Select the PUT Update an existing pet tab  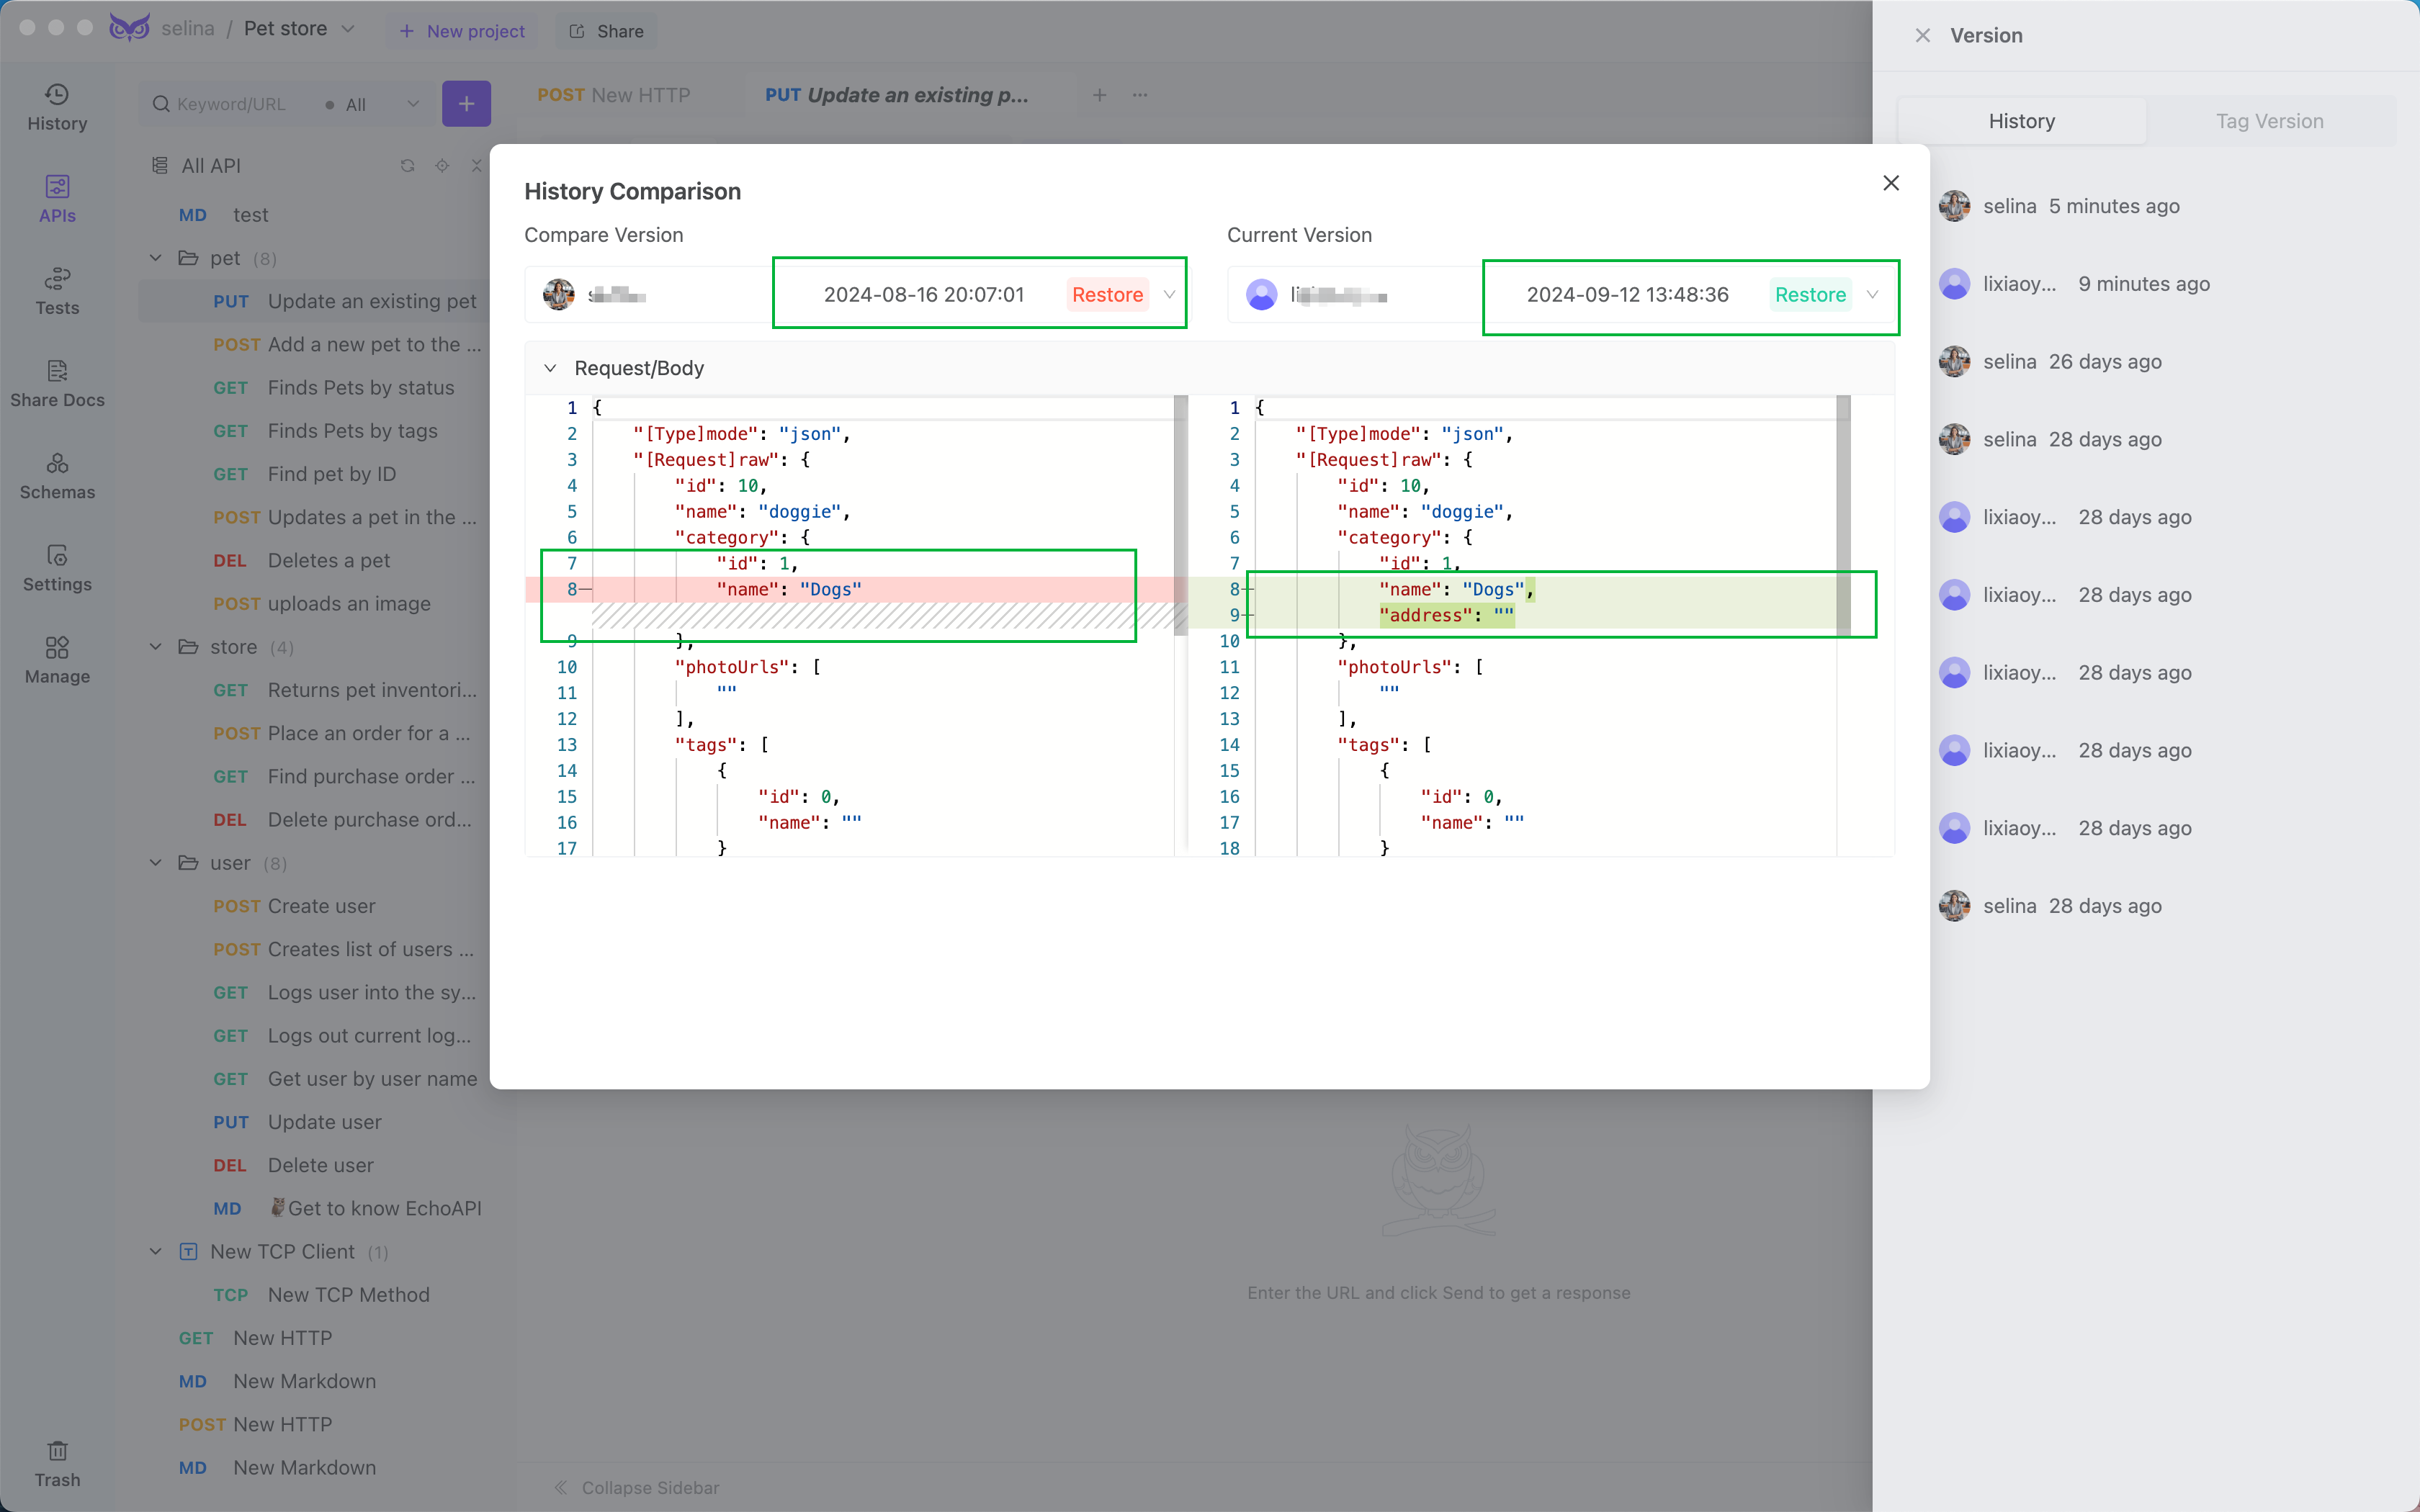pyautogui.click(x=896, y=95)
